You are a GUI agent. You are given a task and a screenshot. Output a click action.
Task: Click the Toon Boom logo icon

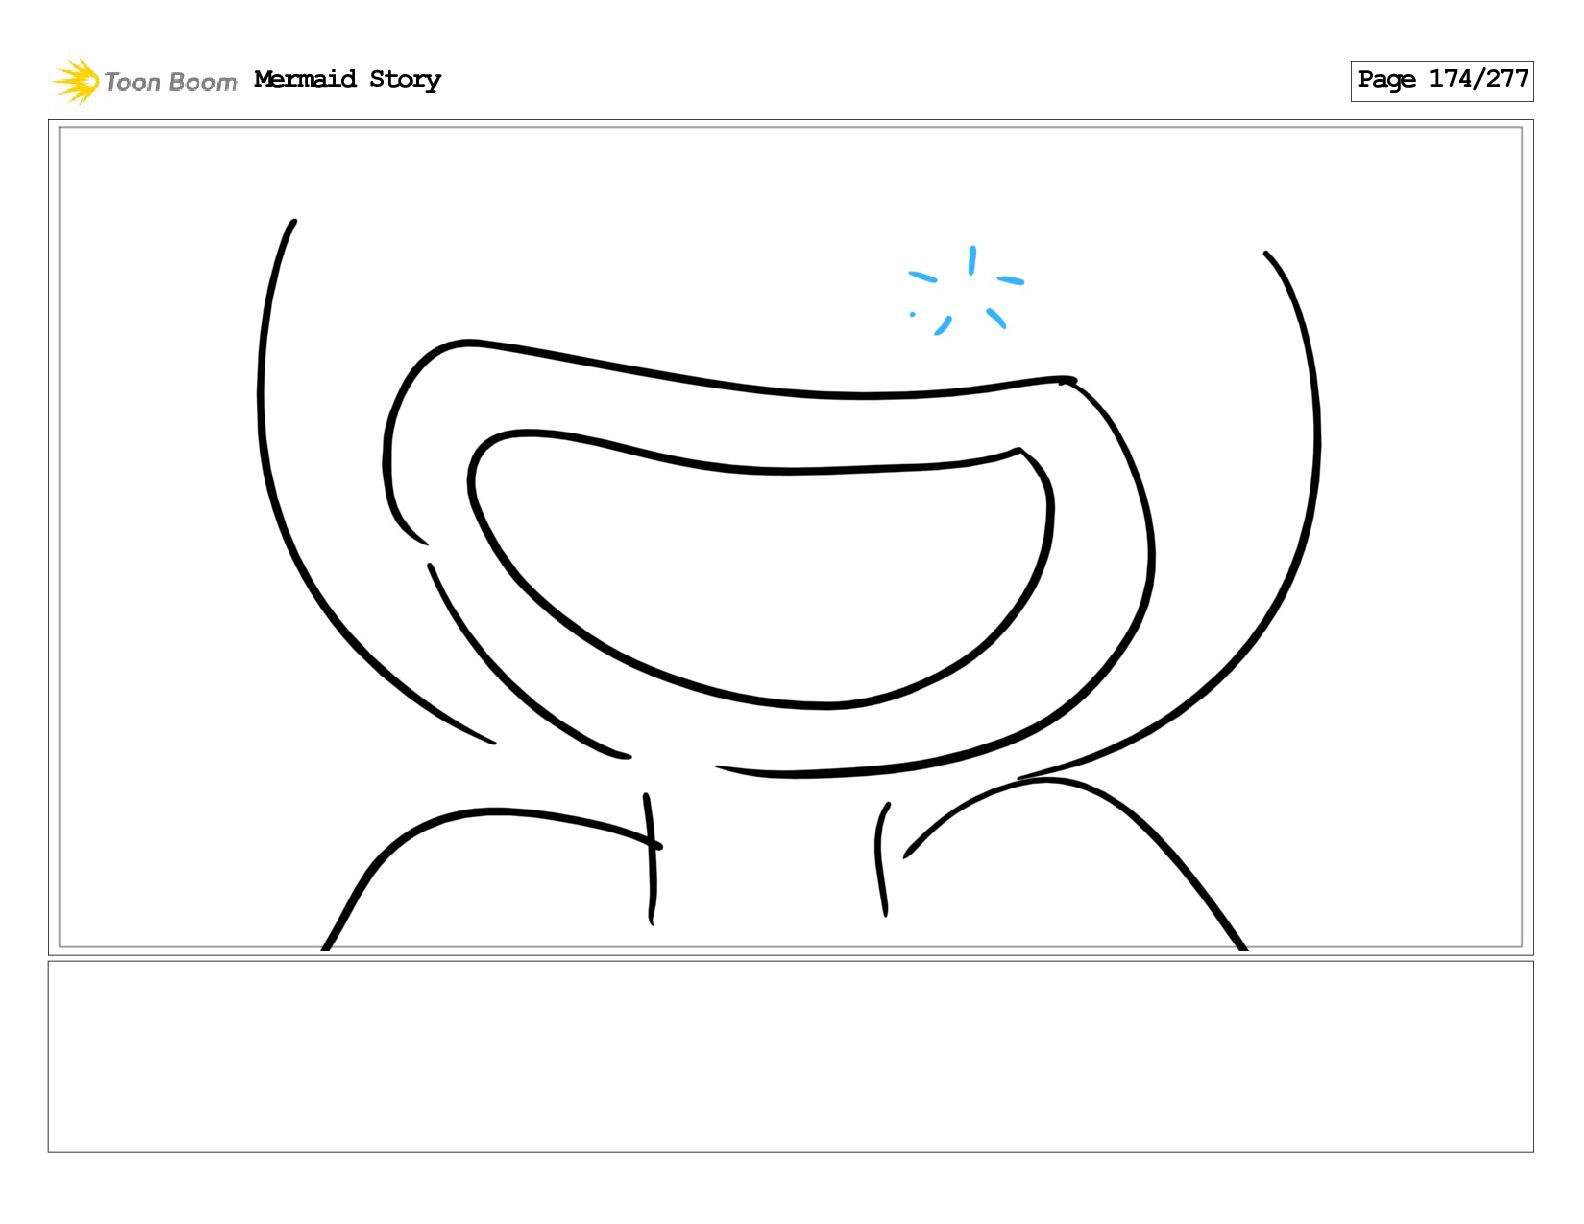(x=76, y=81)
